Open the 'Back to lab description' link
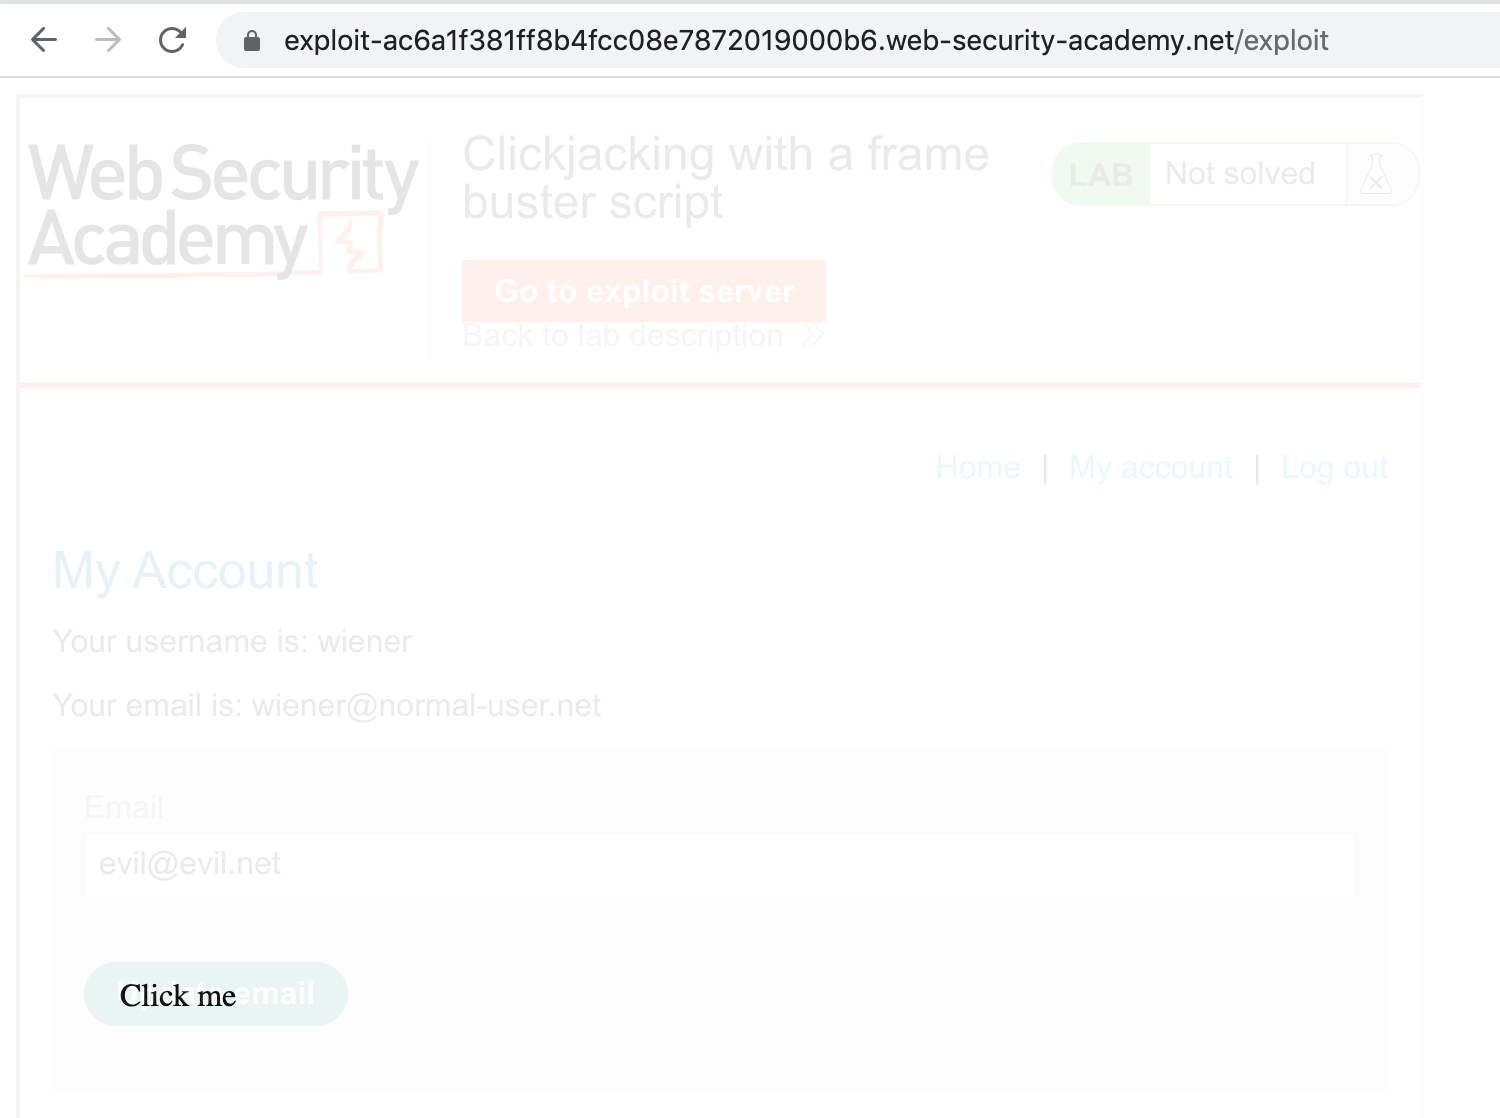 (623, 336)
